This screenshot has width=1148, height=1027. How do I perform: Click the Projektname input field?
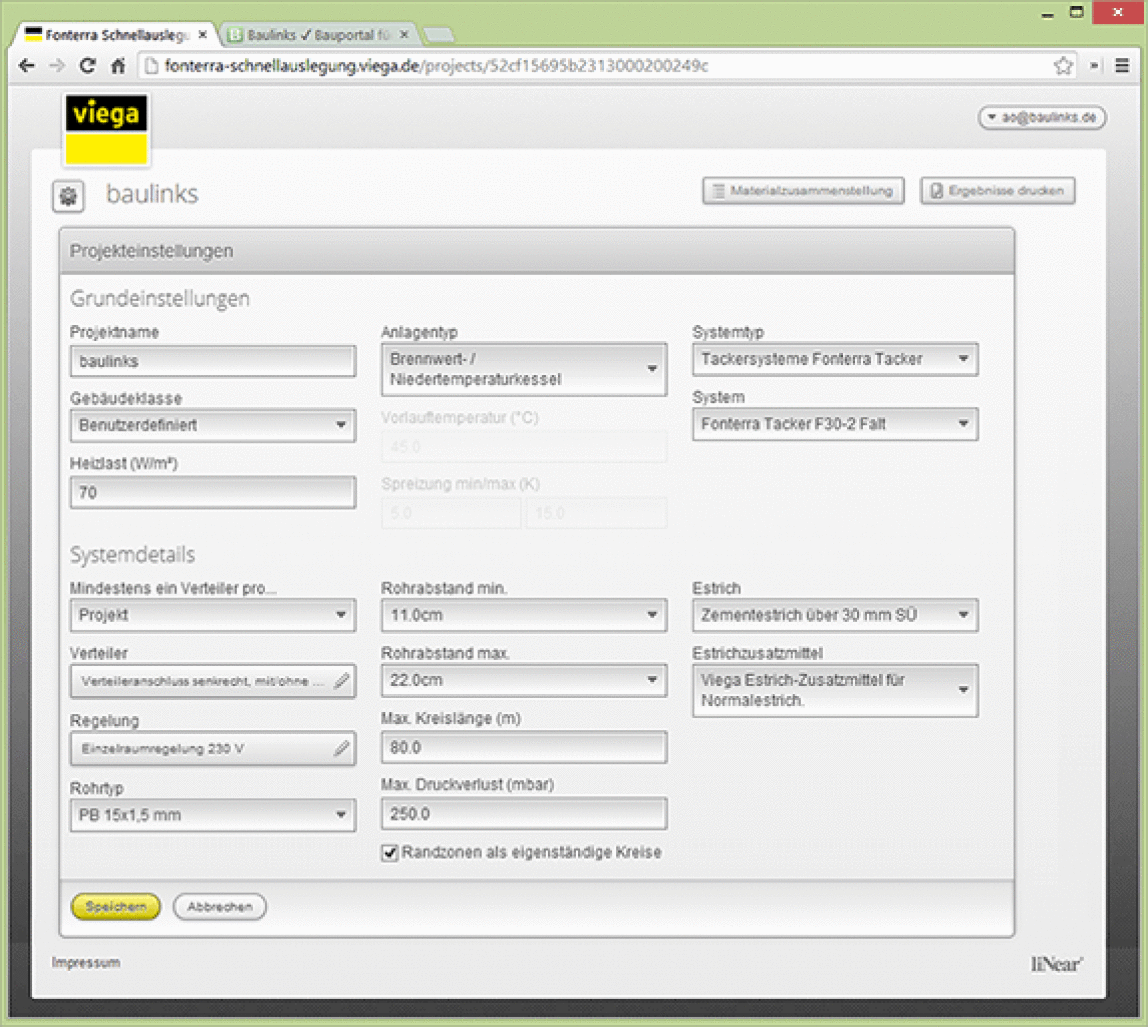pos(212,362)
